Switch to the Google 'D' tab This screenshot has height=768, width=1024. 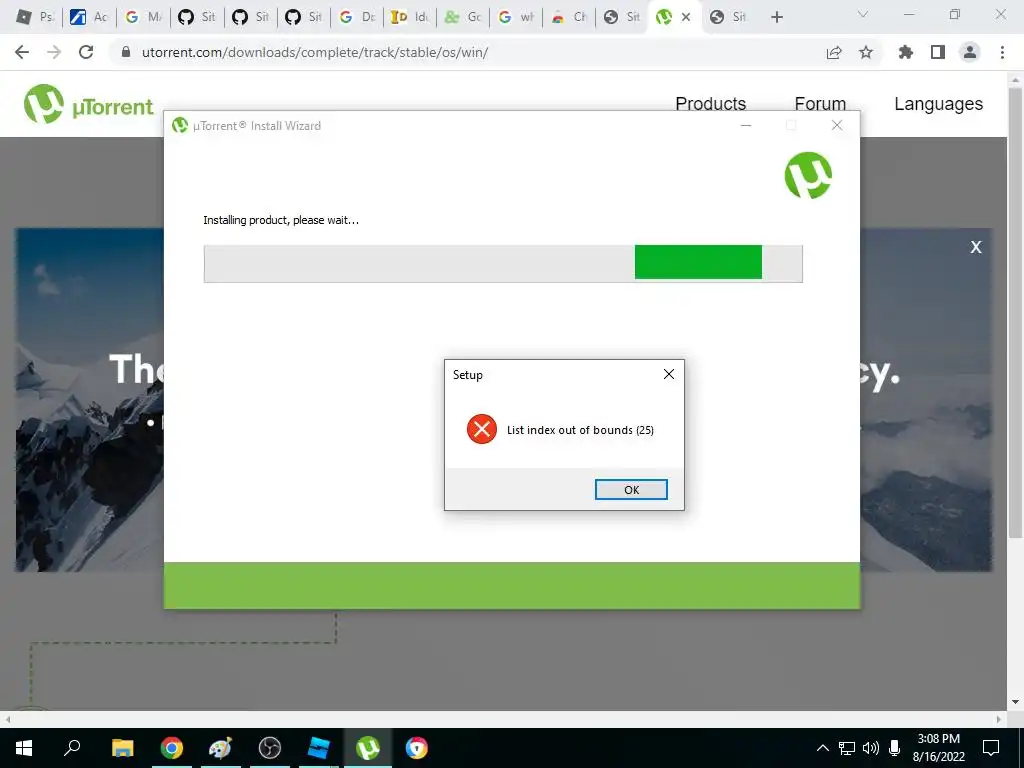point(357,17)
